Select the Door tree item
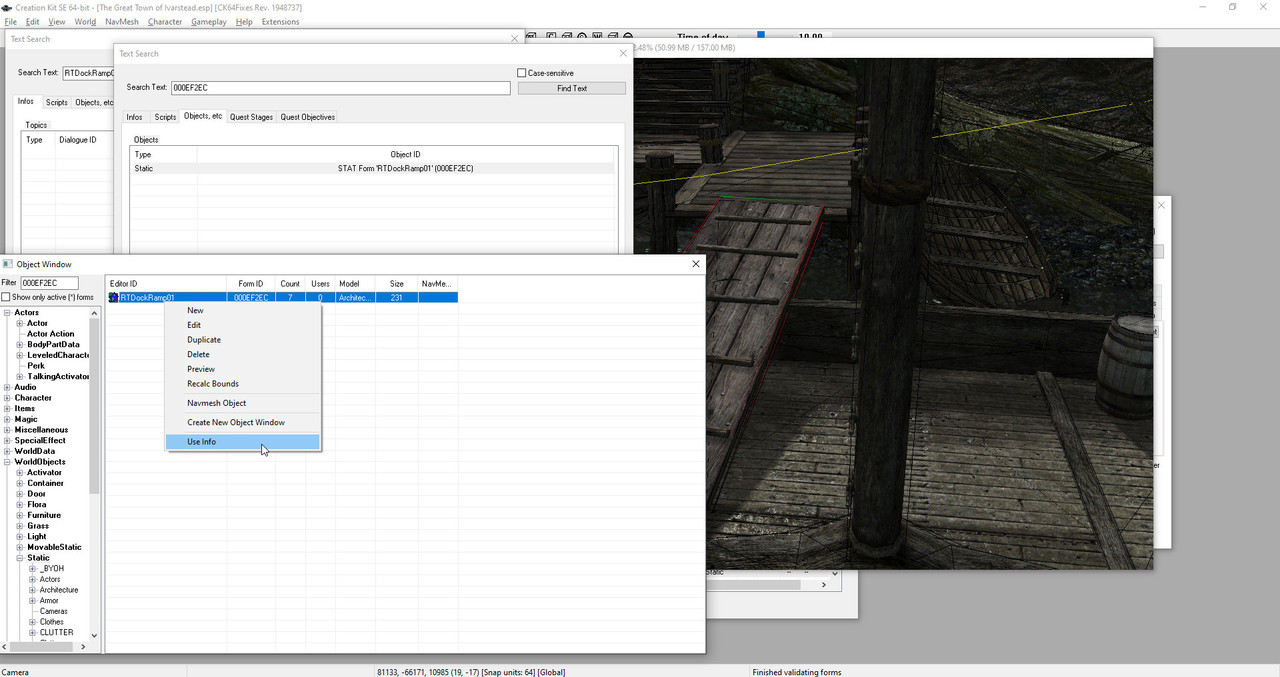The image size is (1280, 677). [x=36, y=494]
